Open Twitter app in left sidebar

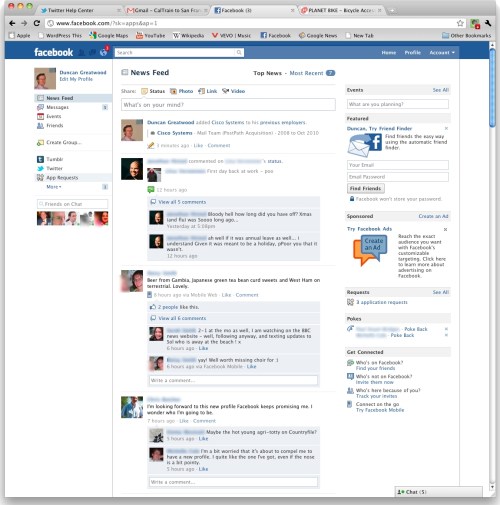point(50,168)
